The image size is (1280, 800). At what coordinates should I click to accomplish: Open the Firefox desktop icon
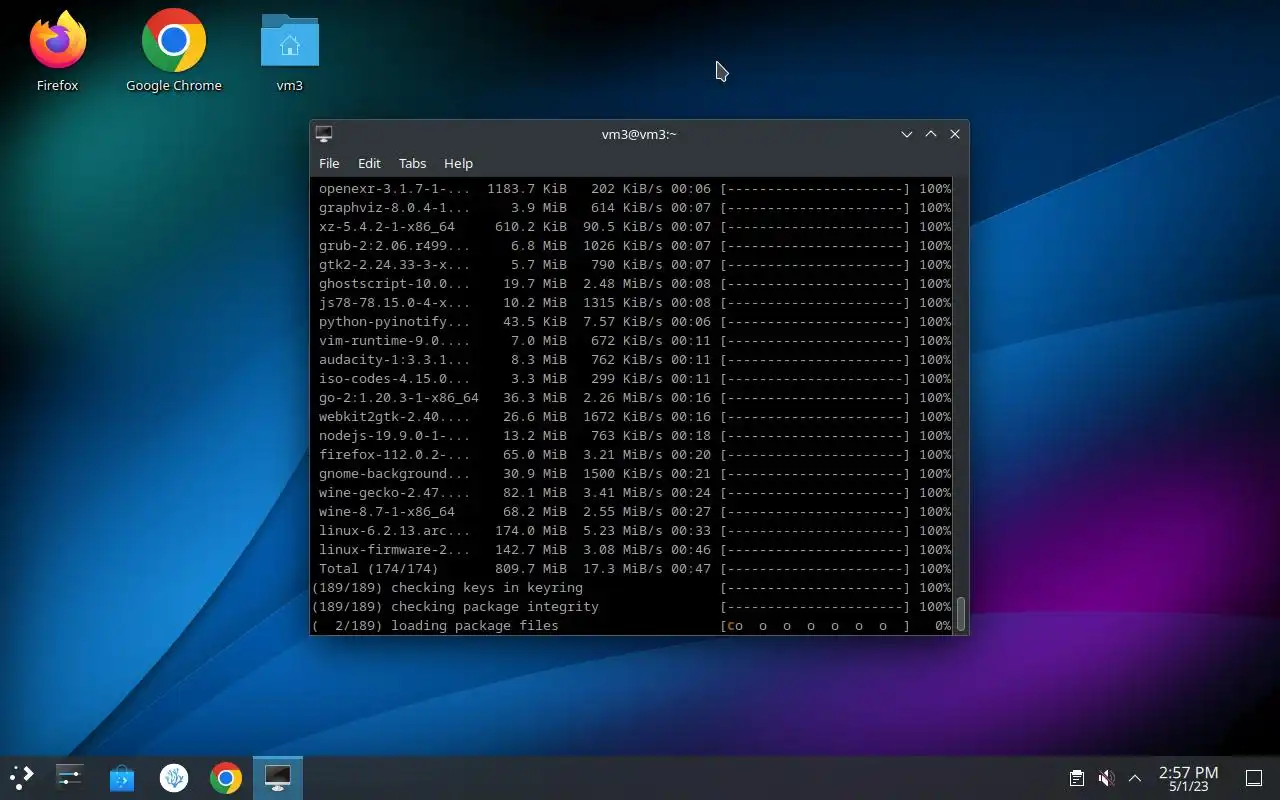coord(57,50)
